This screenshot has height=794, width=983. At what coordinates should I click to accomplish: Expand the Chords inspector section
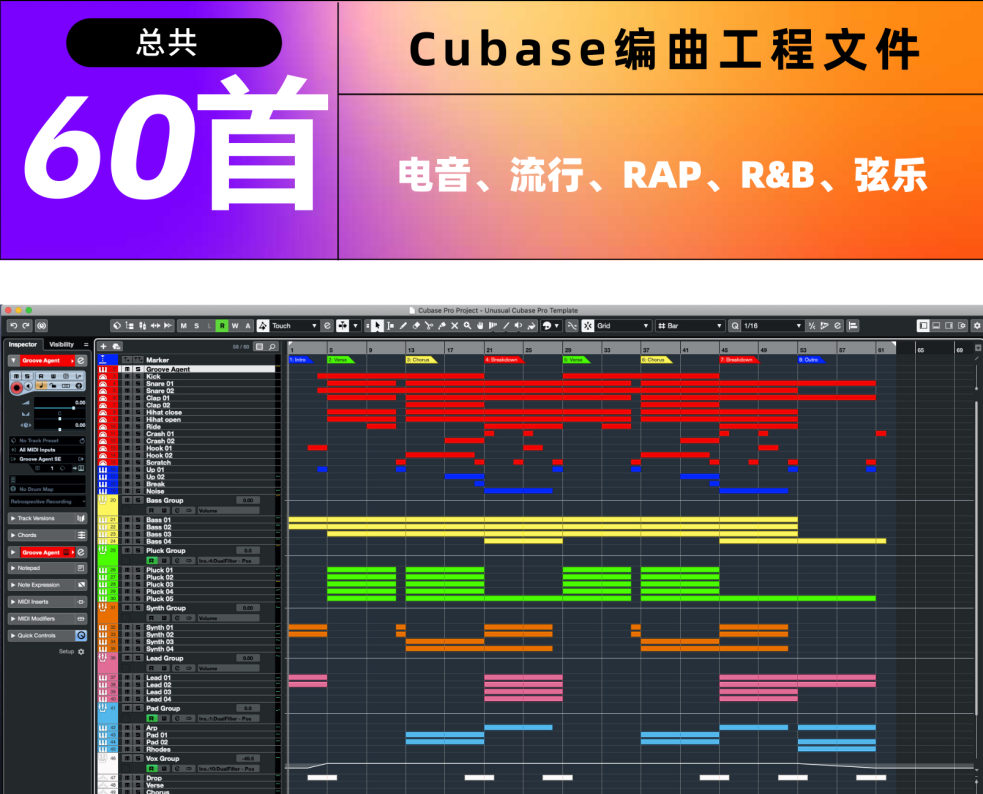(48, 535)
